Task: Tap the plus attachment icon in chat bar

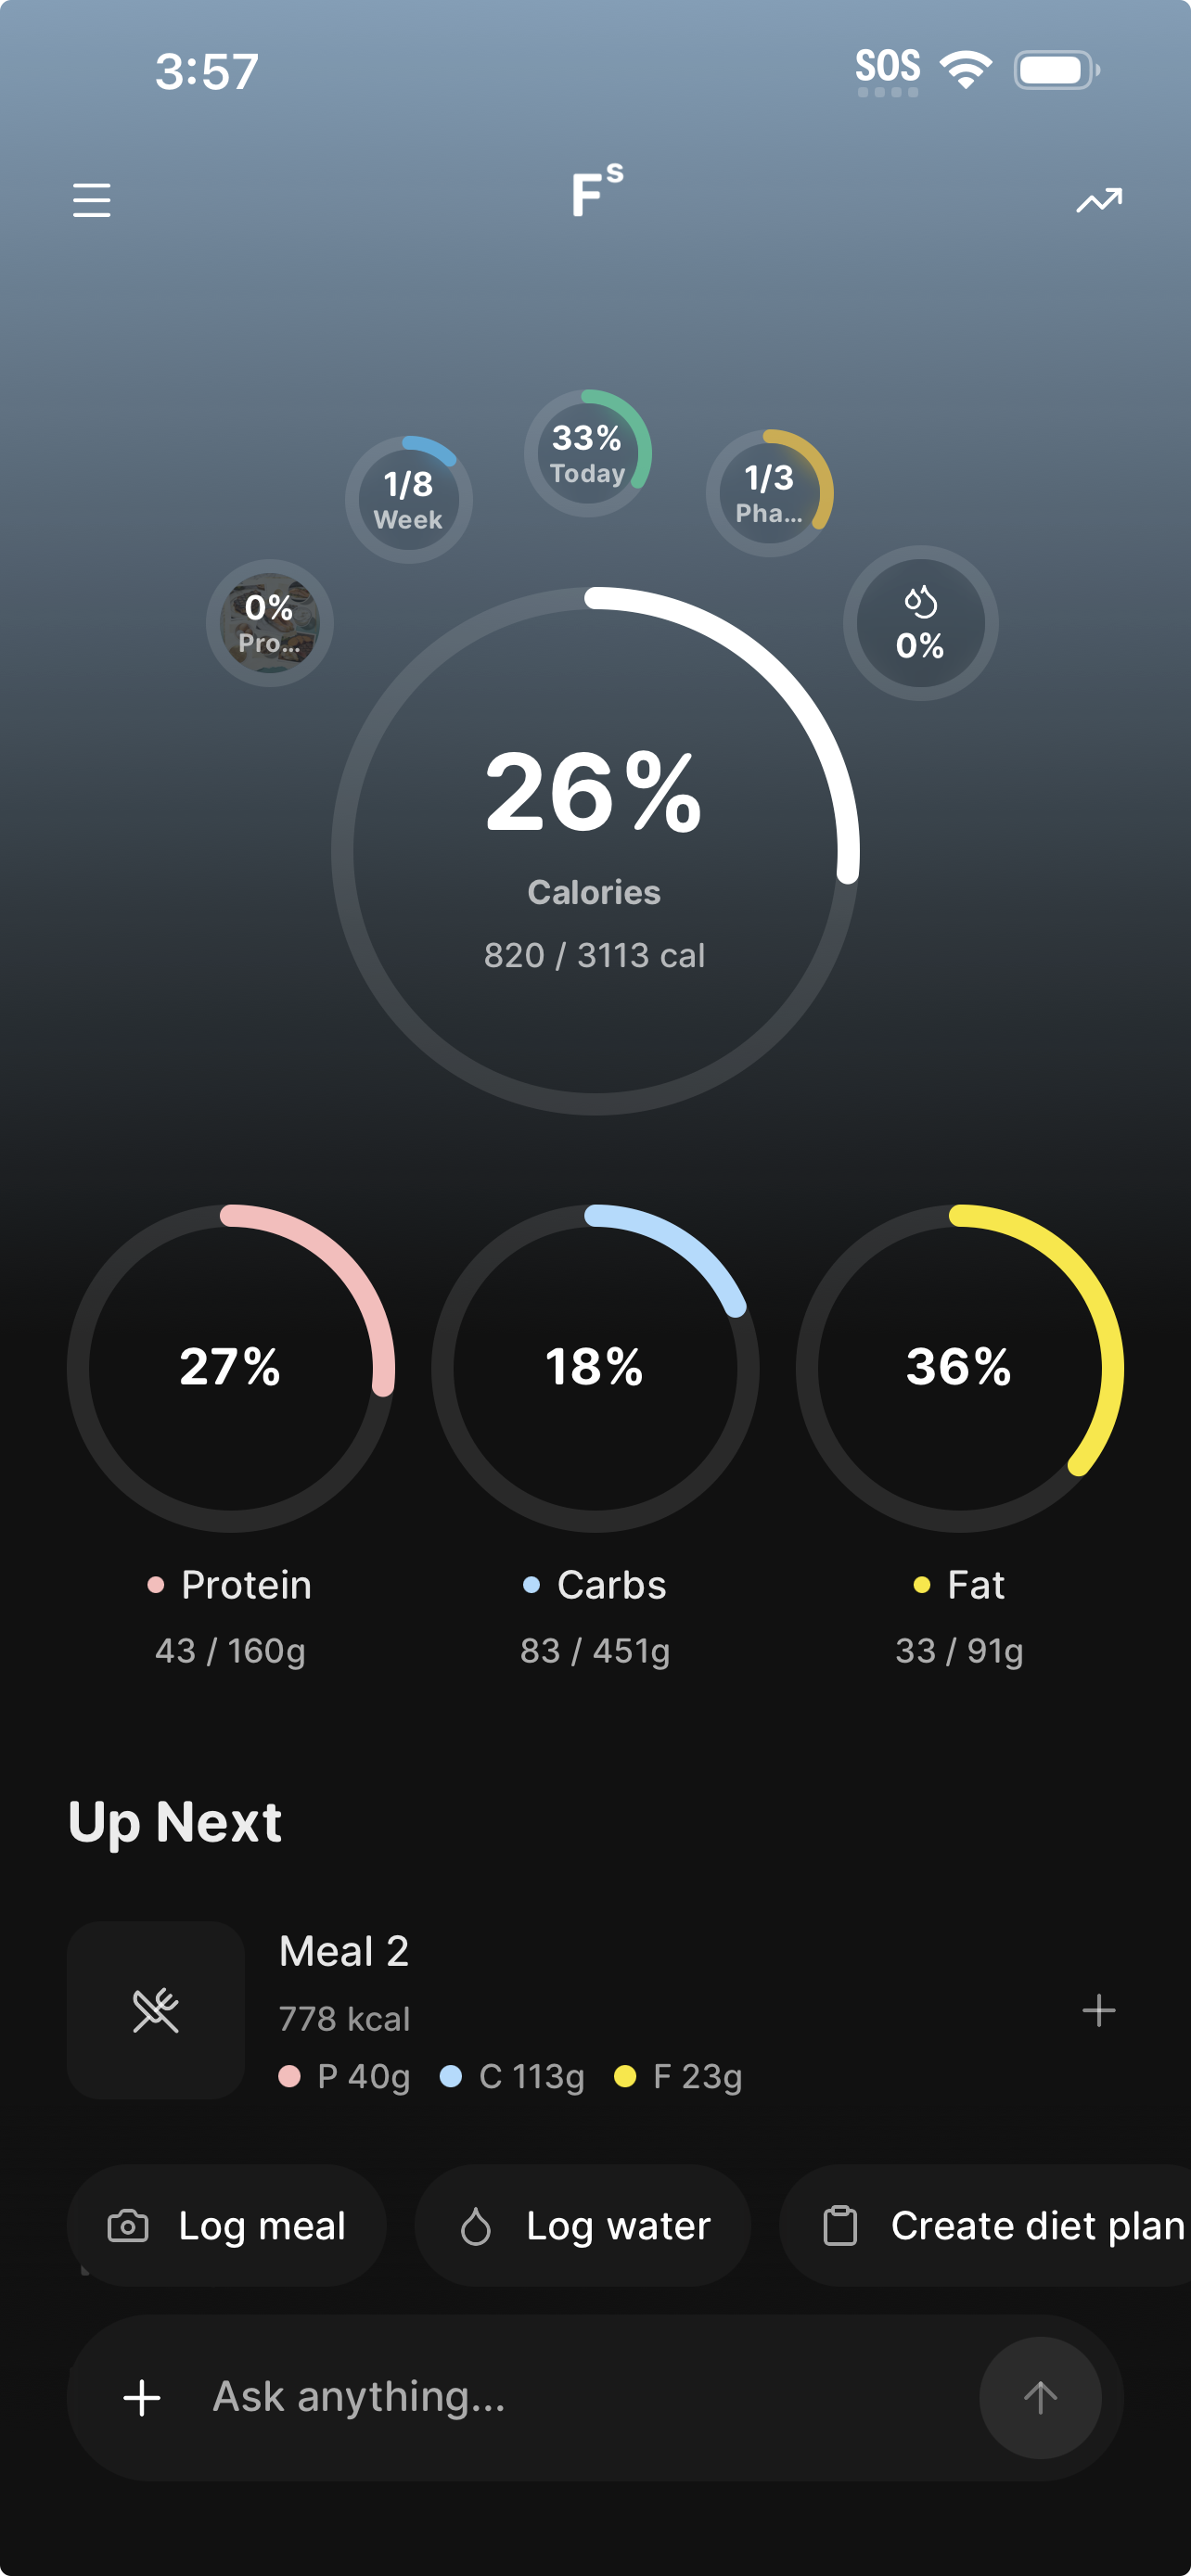Action: [x=142, y=2397]
